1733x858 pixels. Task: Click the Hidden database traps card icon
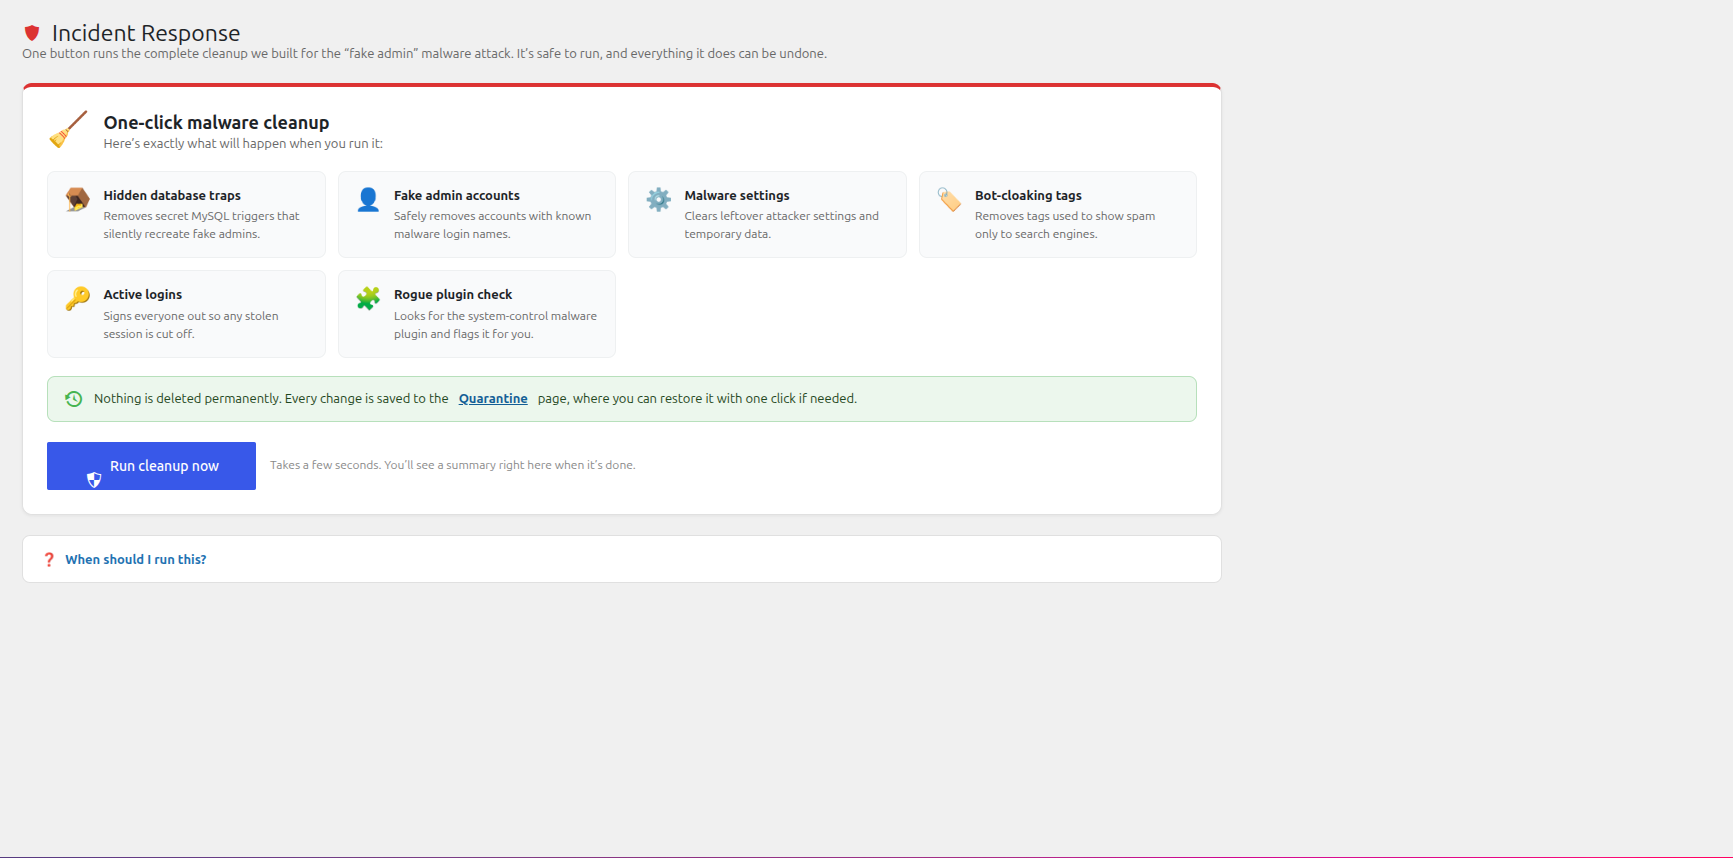pos(77,199)
